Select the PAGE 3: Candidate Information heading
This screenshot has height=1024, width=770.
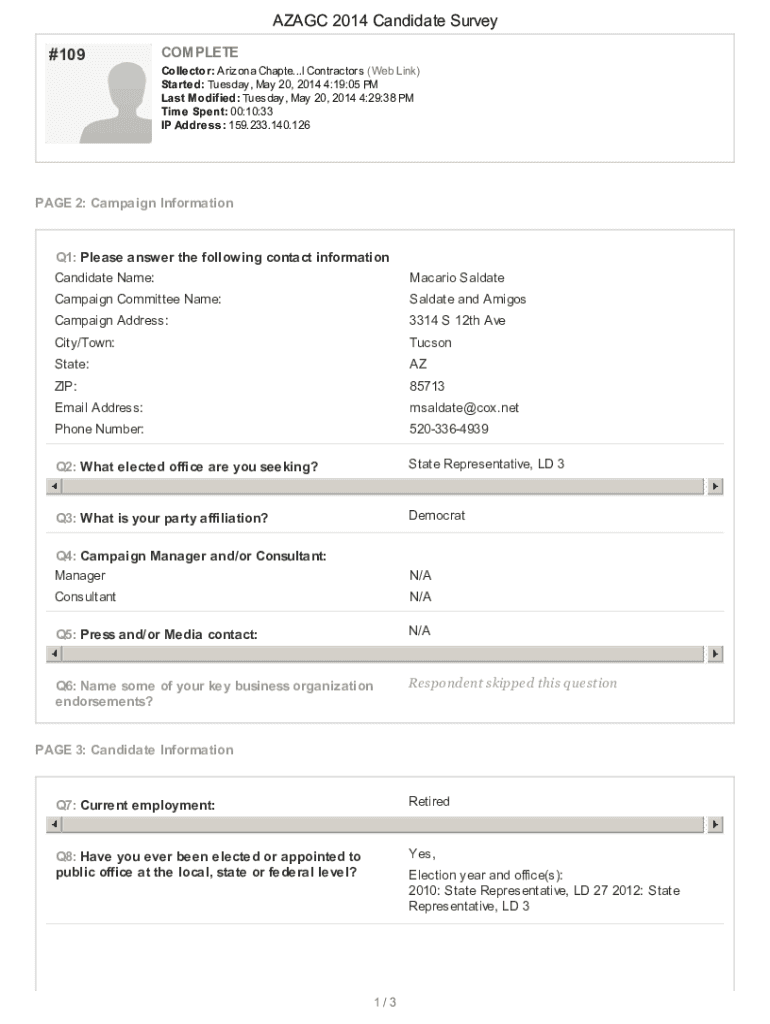click(134, 750)
